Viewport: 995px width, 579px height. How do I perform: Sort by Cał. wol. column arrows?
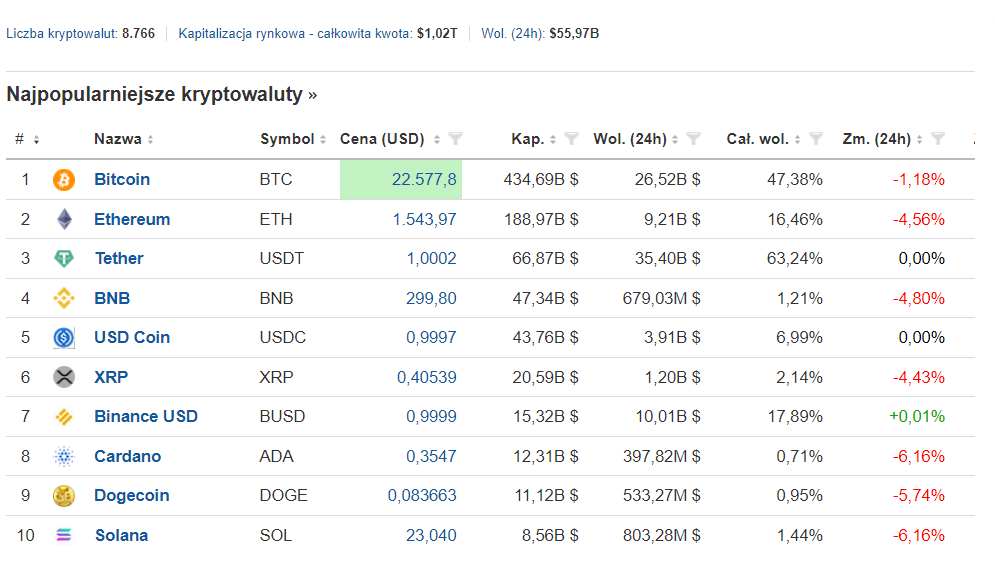point(797,140)
